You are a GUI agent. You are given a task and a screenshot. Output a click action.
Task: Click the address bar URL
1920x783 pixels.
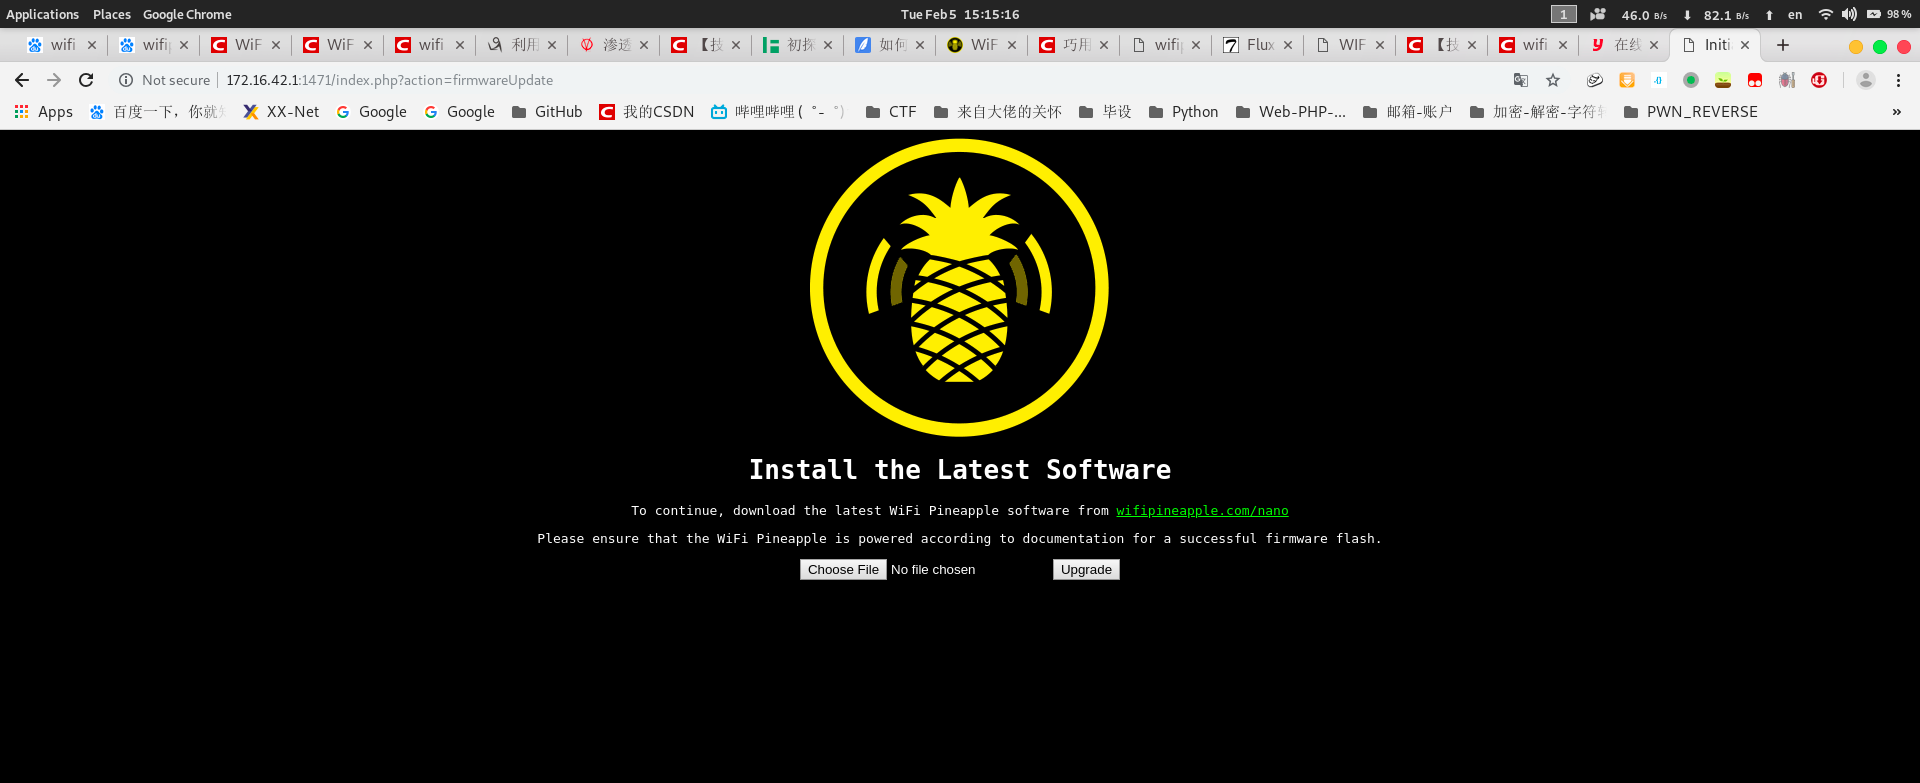click(389, 80)
